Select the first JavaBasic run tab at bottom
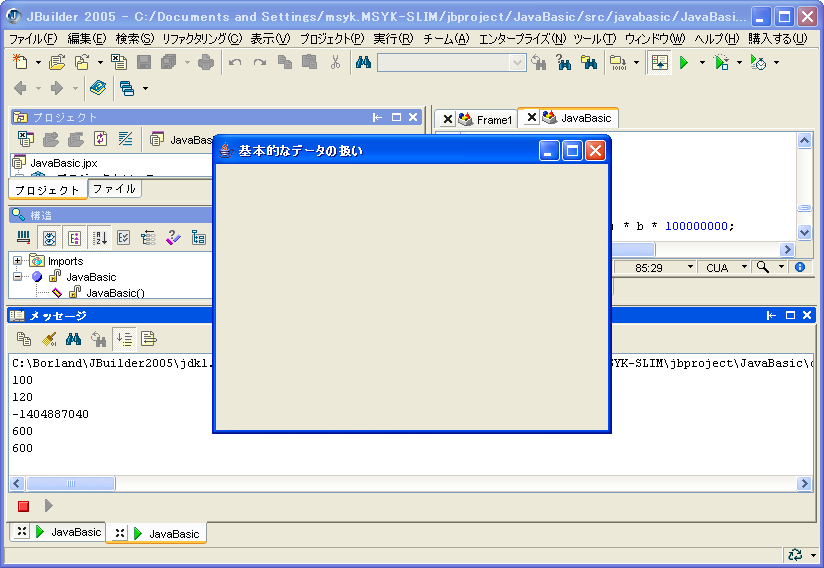The height and width of the screenshot is (568, 824). tap(67, 532)
